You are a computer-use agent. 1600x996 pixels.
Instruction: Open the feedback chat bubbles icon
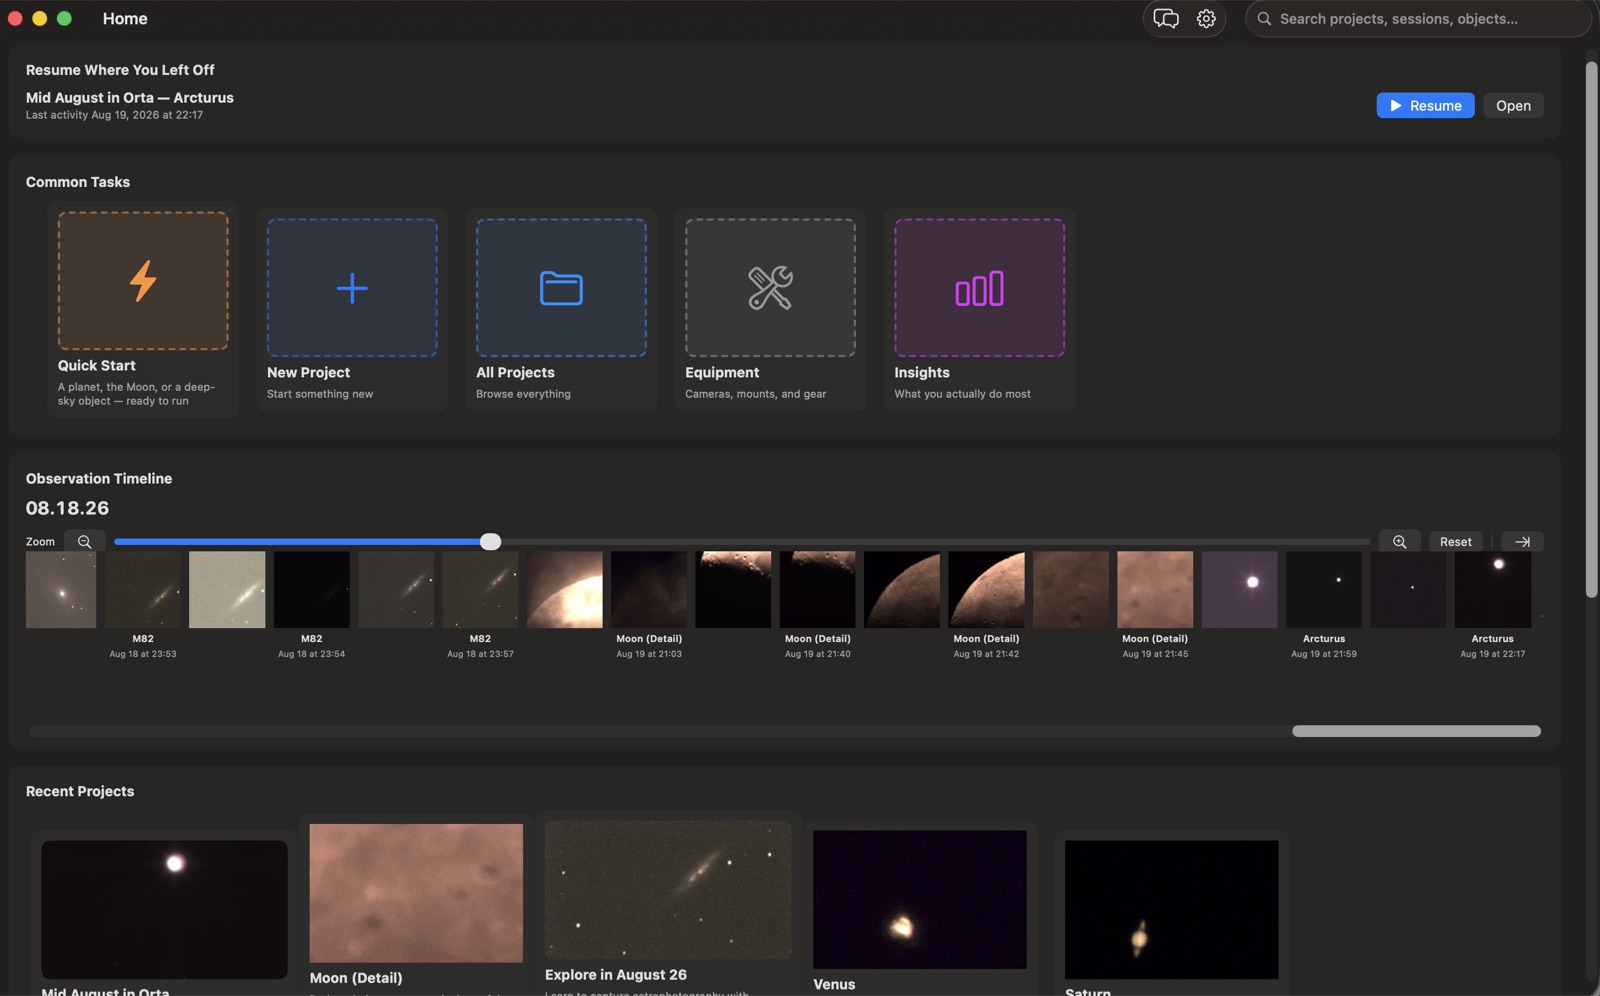click(x=1166, y=19)
